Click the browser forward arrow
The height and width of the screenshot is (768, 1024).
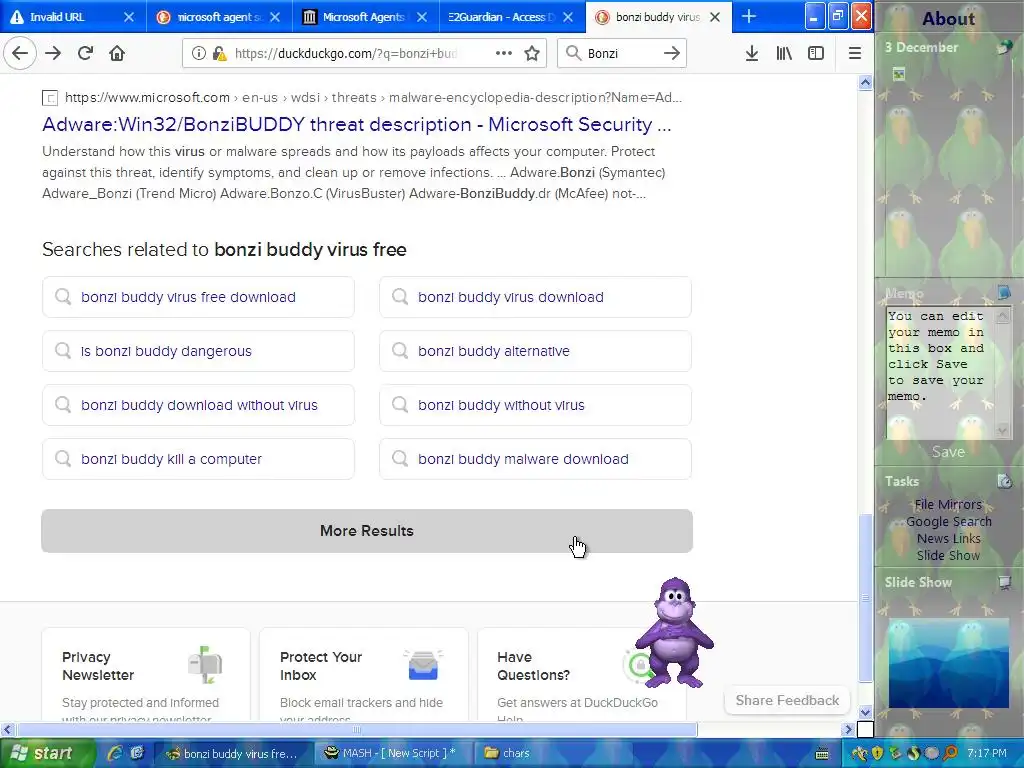point(53,53)
